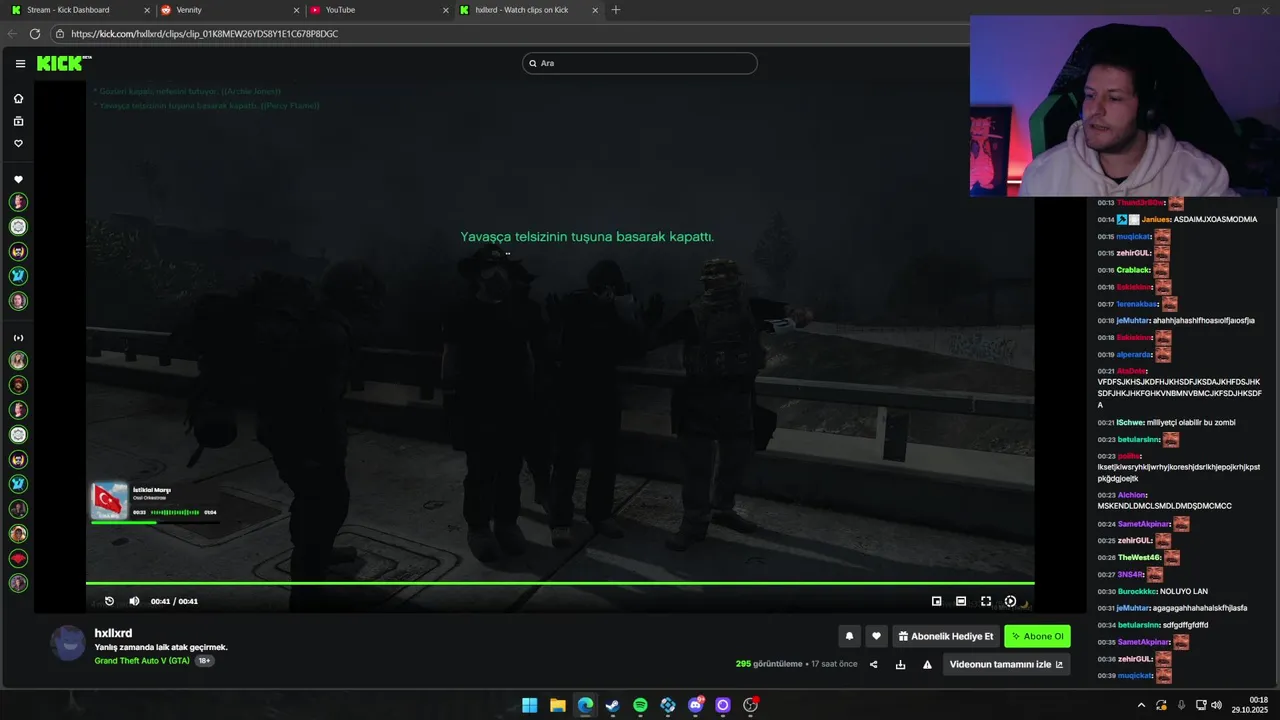Click the 18+ tag badge
Screen dimensions: 1280x720
204,661
